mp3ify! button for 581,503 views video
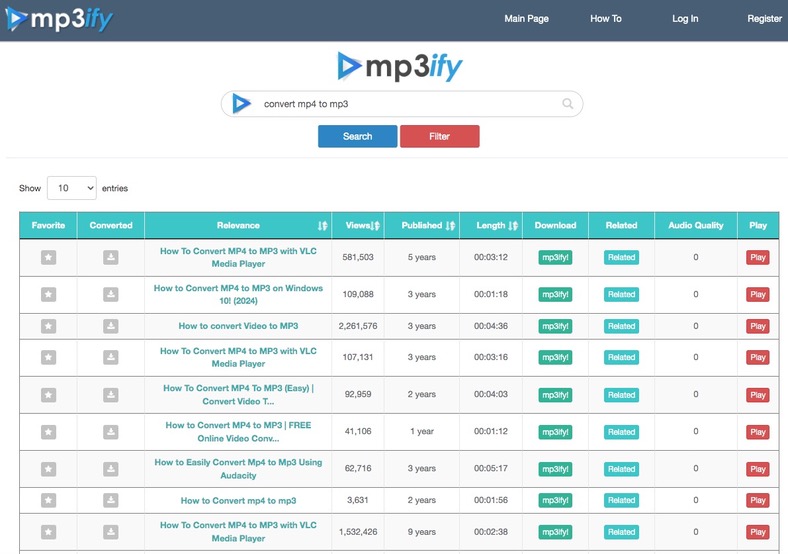Image resolution: width=788 pixels, height=554 pixels. tap(555, 257)
